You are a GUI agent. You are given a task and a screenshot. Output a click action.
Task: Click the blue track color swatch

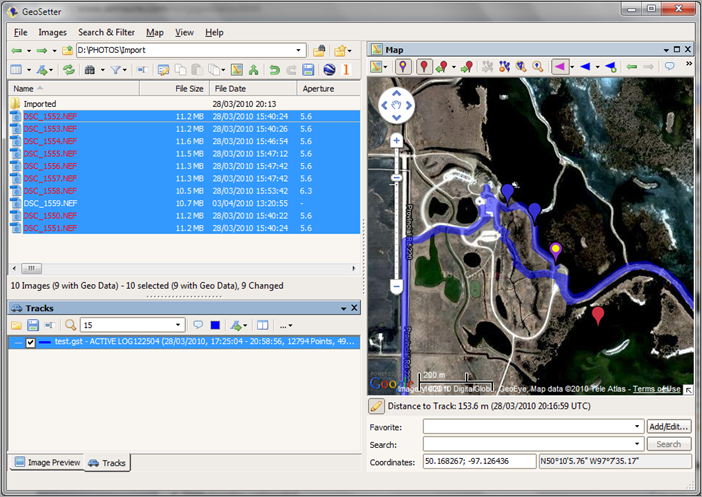click(216, 325)
